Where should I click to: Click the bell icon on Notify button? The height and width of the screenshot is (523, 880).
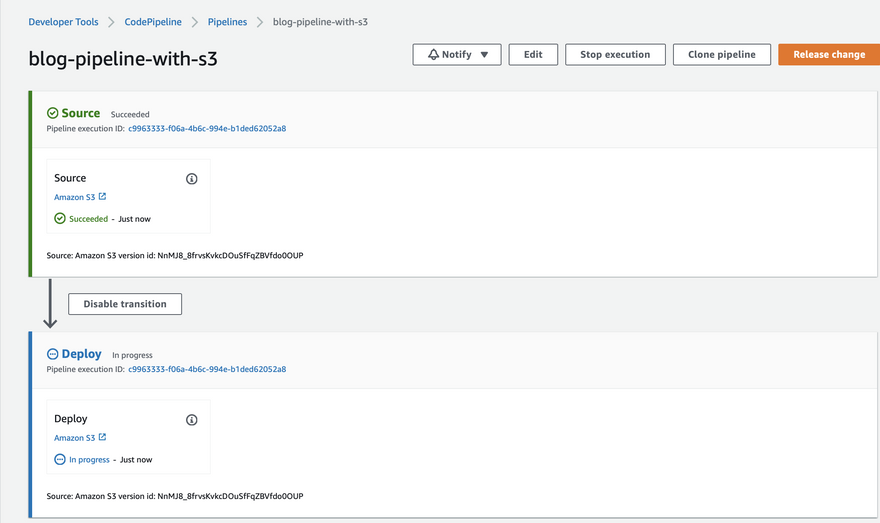(433, 55)
